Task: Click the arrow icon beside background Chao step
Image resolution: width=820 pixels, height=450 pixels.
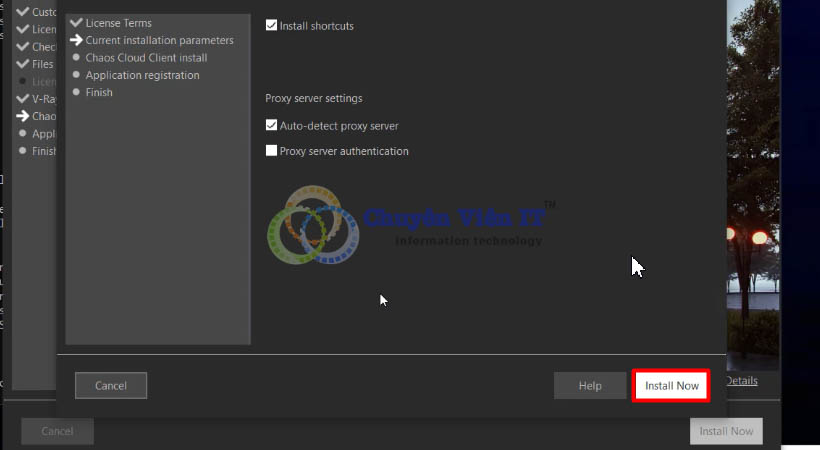Action: pyautogui.click(x=23, y=116)
